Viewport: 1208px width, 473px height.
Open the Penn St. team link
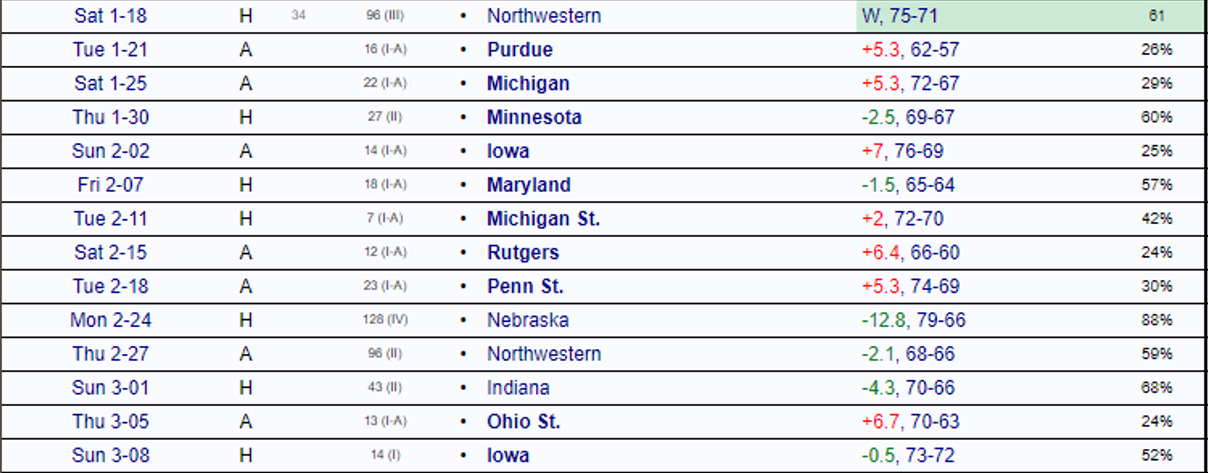click(525, 287)
